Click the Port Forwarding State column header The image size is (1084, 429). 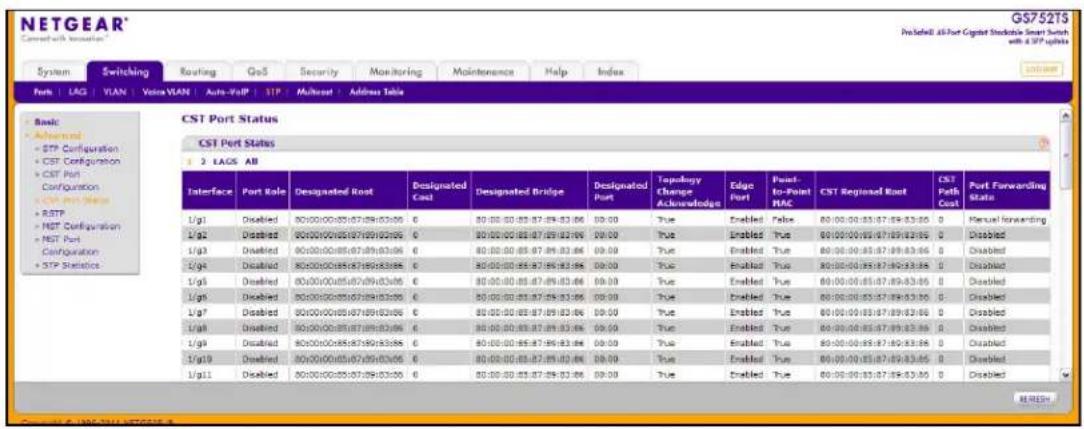[1007, 191]
